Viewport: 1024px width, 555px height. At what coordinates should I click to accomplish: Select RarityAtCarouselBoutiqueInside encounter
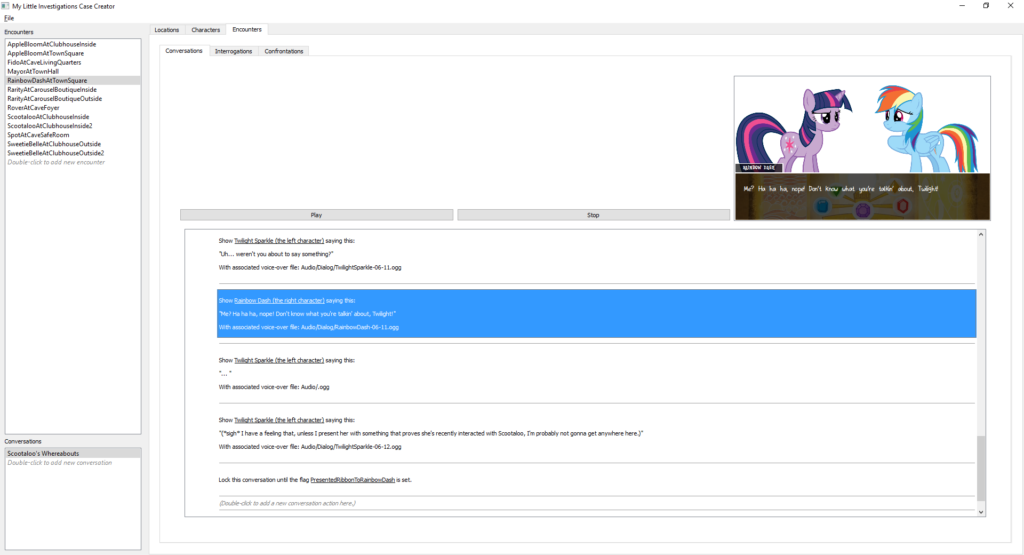(x=72, y=89)
